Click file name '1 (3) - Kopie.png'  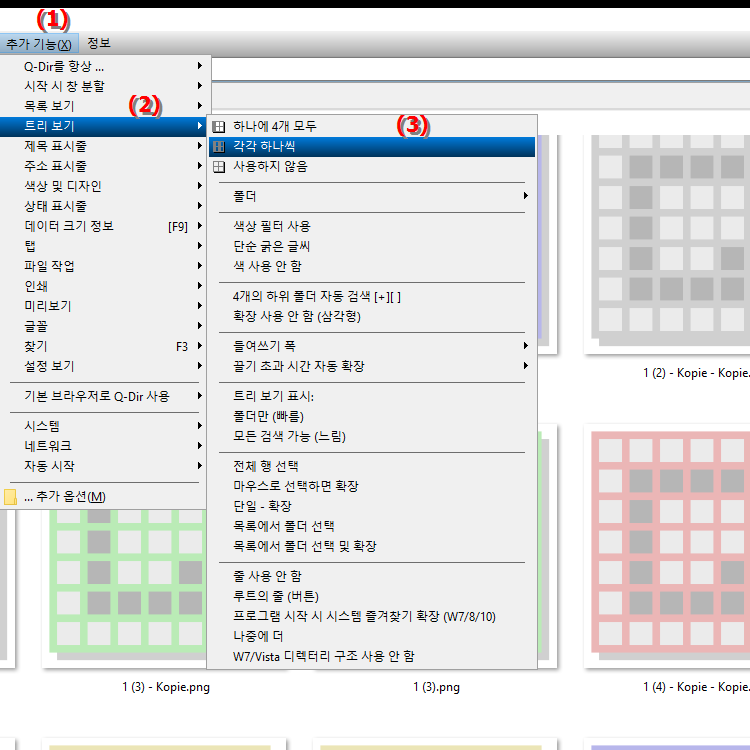click(x=166, y=687)
